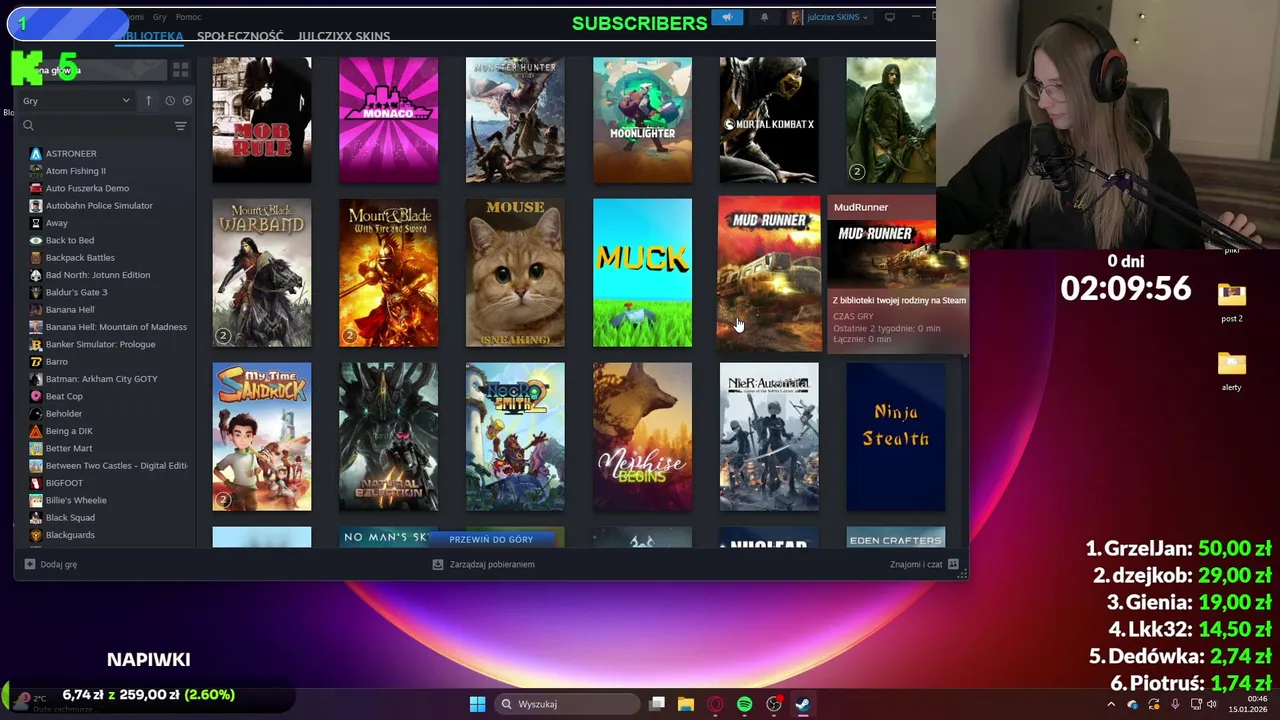1280x720 pixels.
Task: Open the Pomoc menu
Action: tap(188, 17)
